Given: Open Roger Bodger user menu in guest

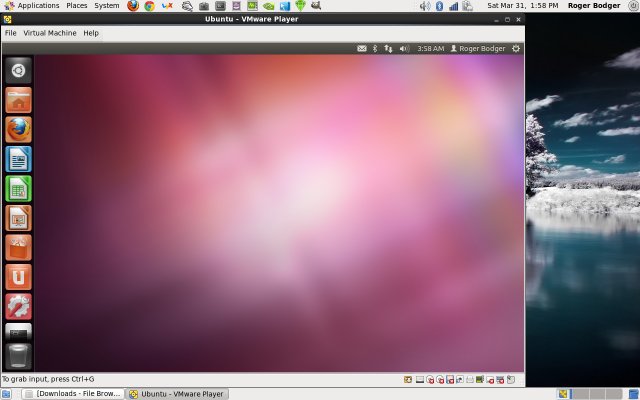Looking at the screenshot, I should pos(478,49).
